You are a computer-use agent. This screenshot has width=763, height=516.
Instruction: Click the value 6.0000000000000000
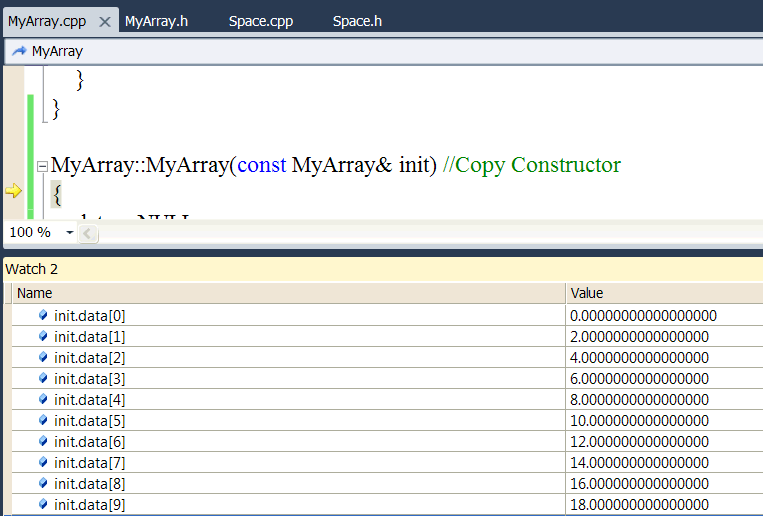pos(639,379)
